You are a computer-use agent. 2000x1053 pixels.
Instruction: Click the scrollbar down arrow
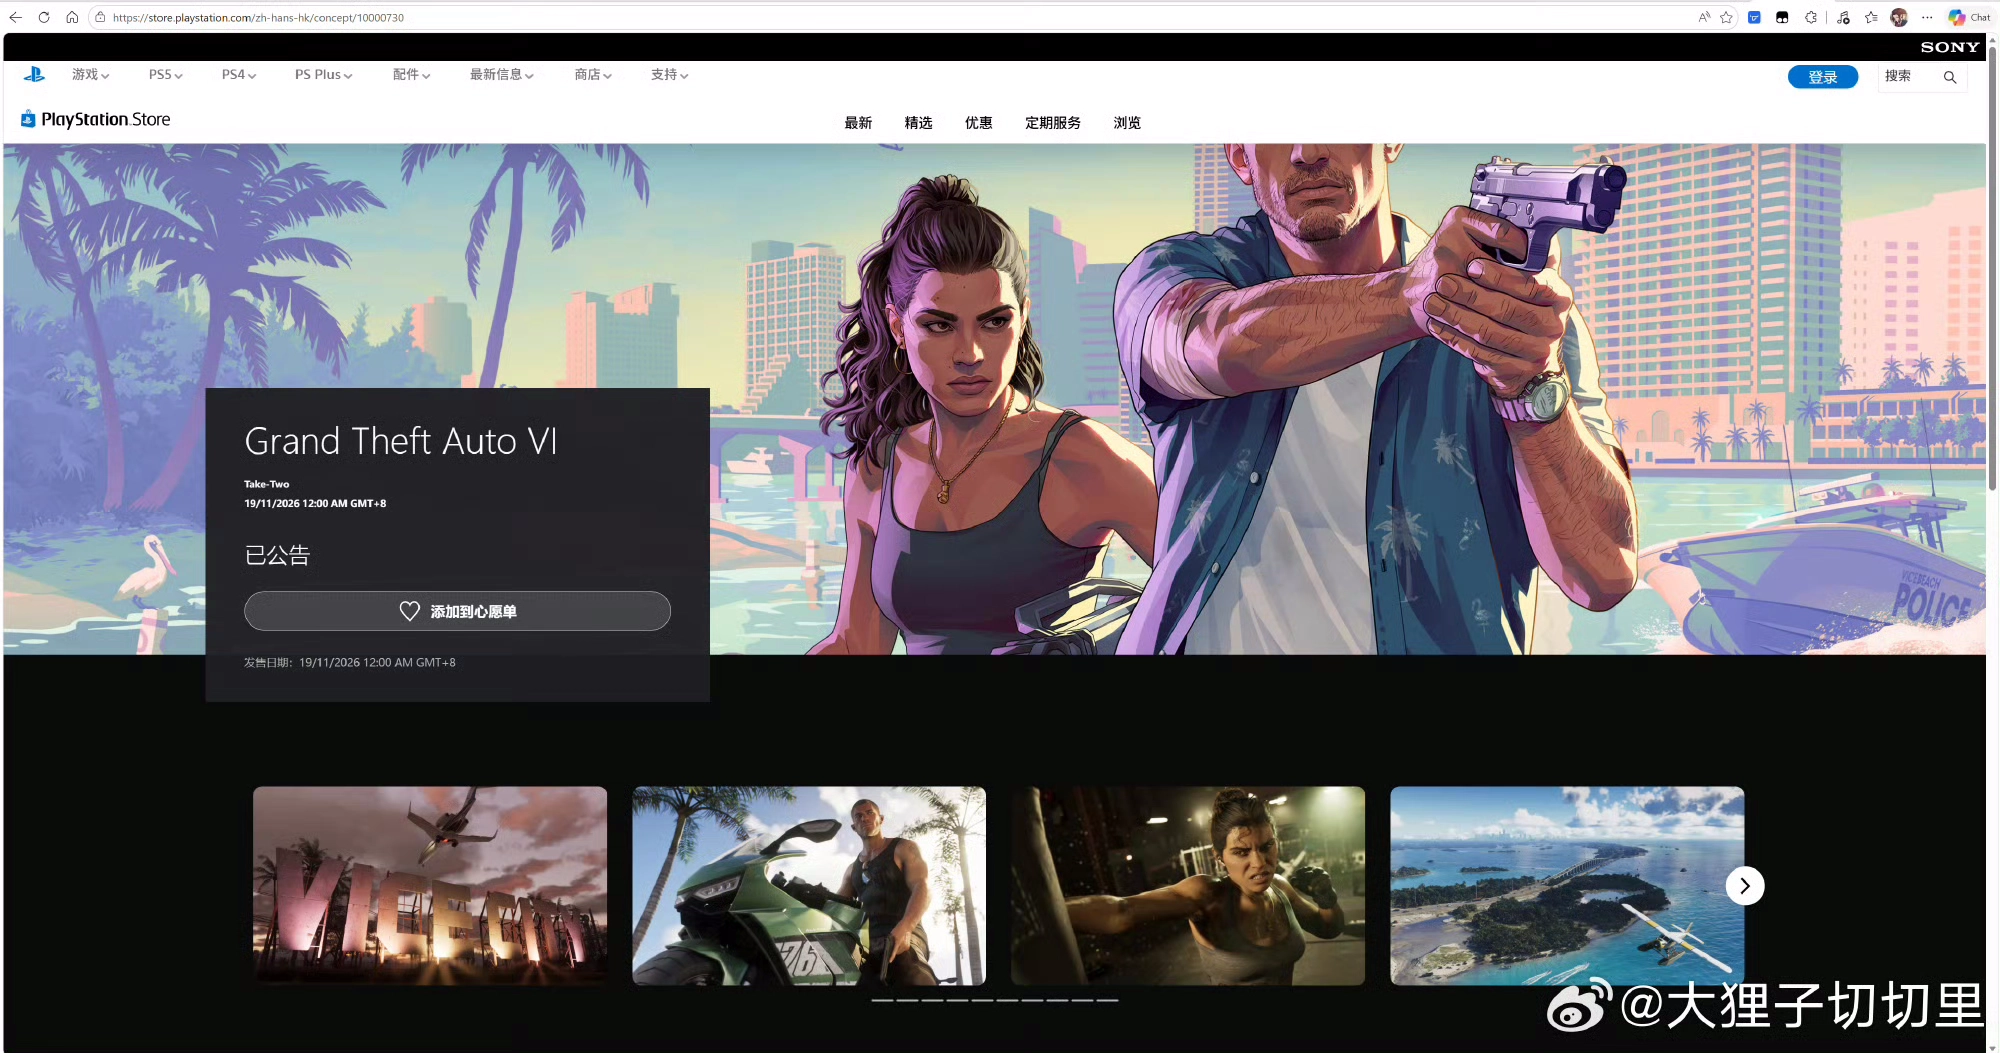click(x=1992, y=1047)
